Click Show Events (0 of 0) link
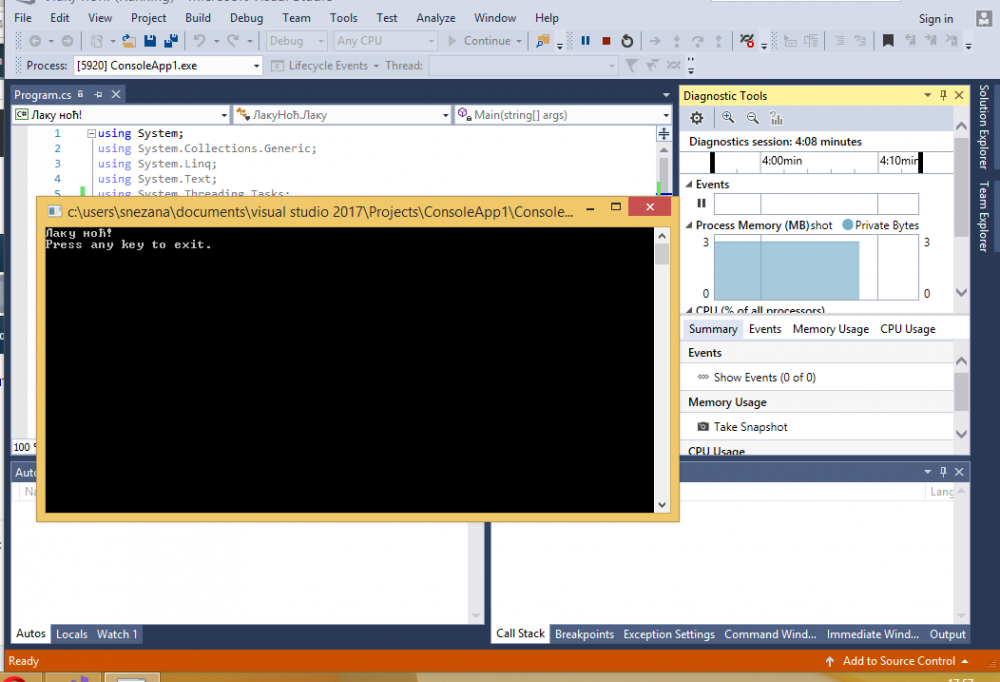The width and height of the screenshot is (1000, 682). [x=764, y=377]
